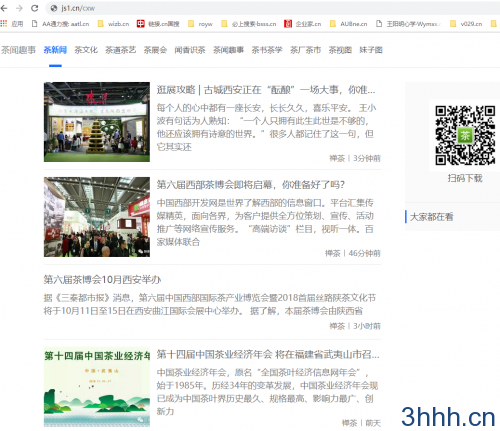Open the apps grid bookmark icon

pyautogui.click(x=4, y=23)
